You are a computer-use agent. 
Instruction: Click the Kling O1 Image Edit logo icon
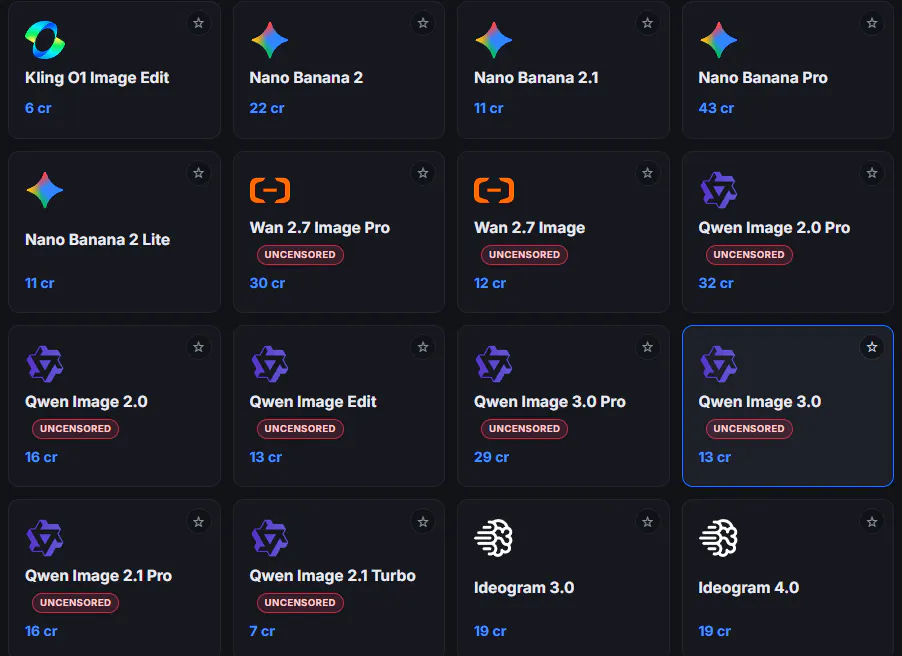click(x=45, y=40)
